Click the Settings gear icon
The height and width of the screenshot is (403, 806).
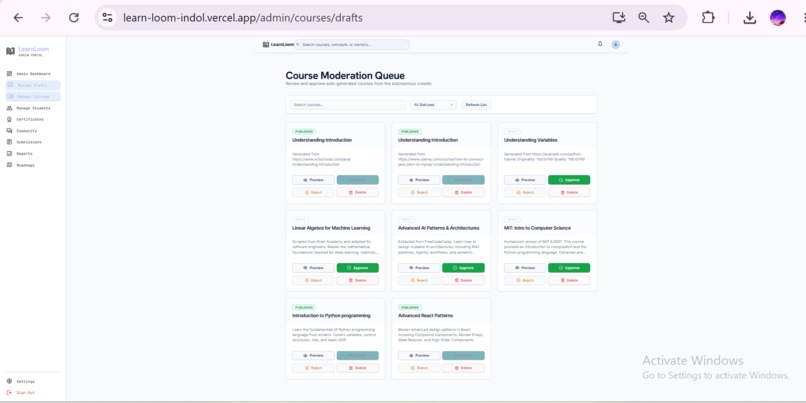tap(9, 381)
